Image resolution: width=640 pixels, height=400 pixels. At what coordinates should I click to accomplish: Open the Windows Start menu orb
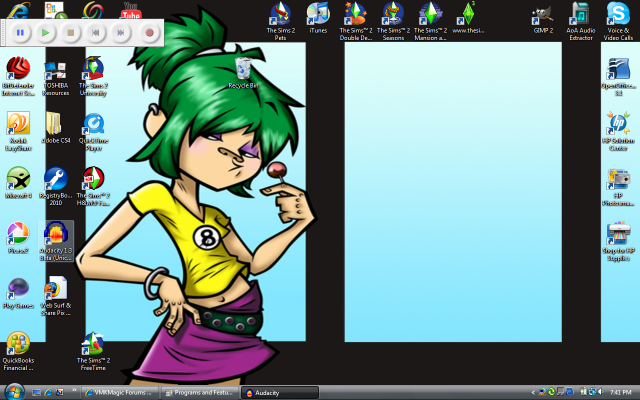12,391
